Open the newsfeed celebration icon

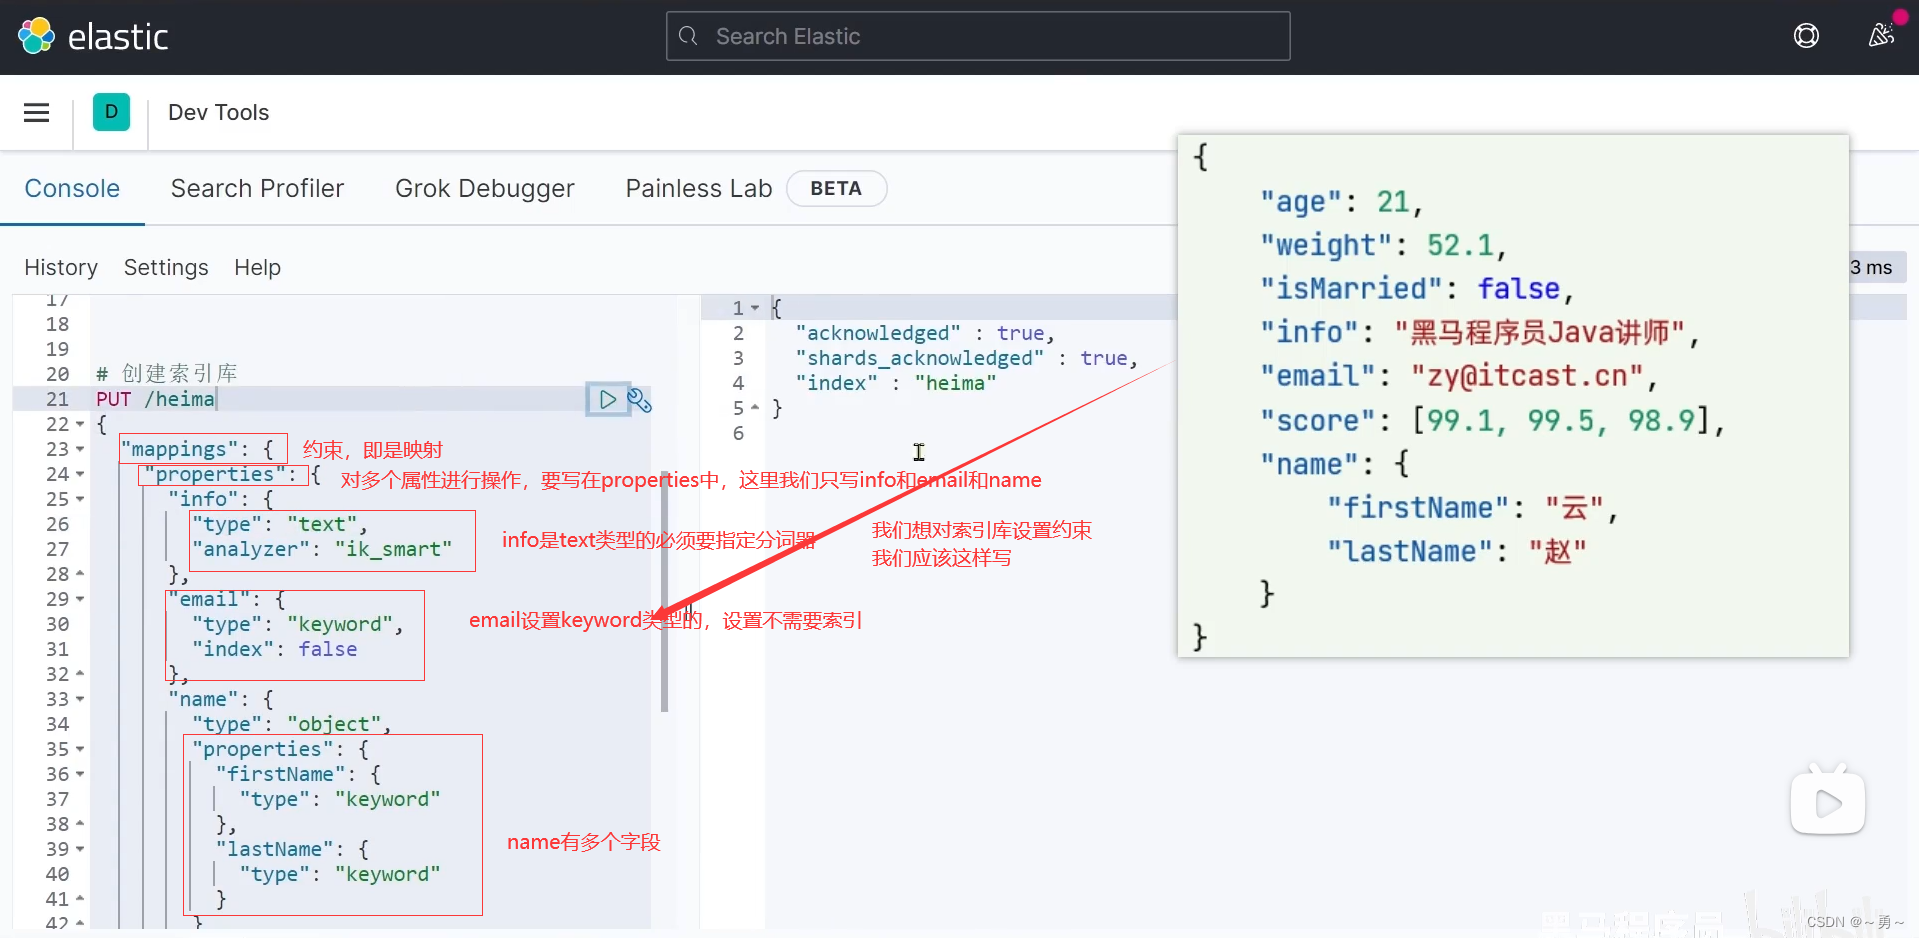1881,36
